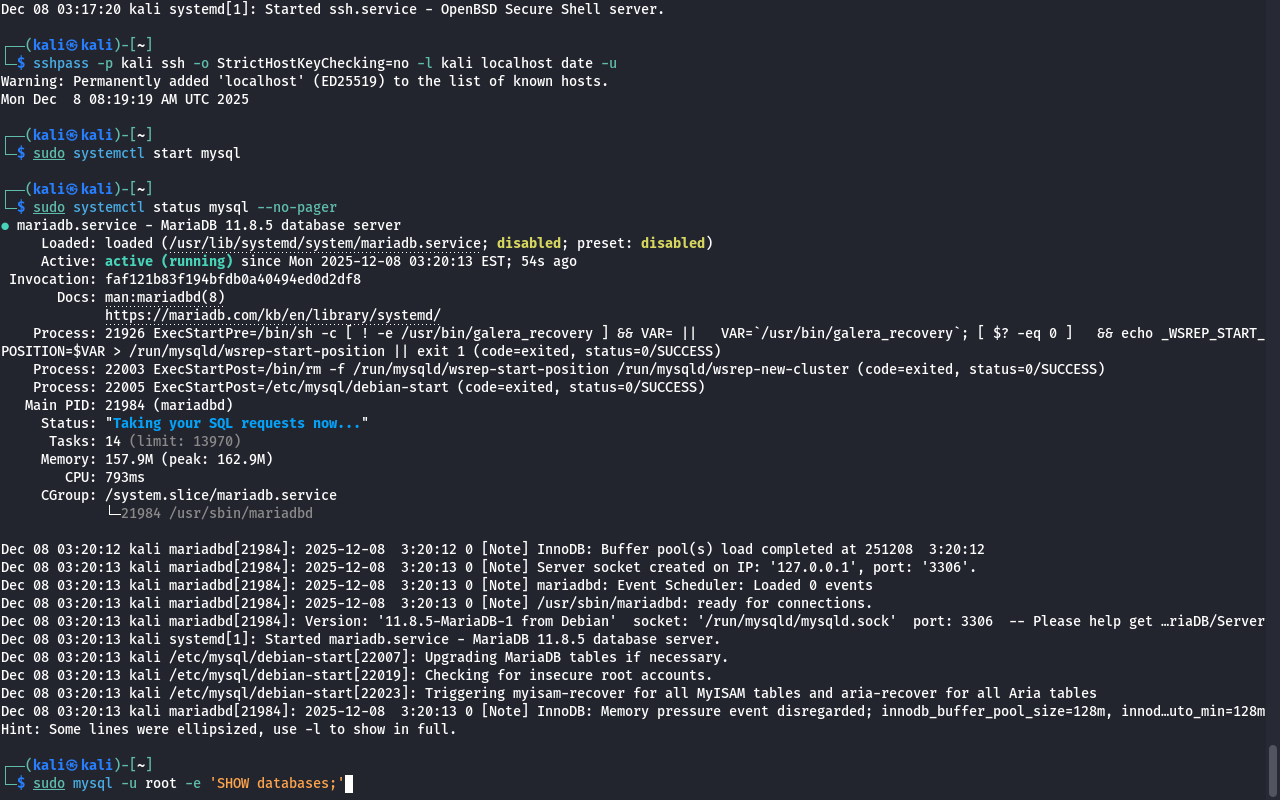The image size is (1280, 800).
Task: Click the yellow 'disabled' after 'preset:'
Action: 672,243
